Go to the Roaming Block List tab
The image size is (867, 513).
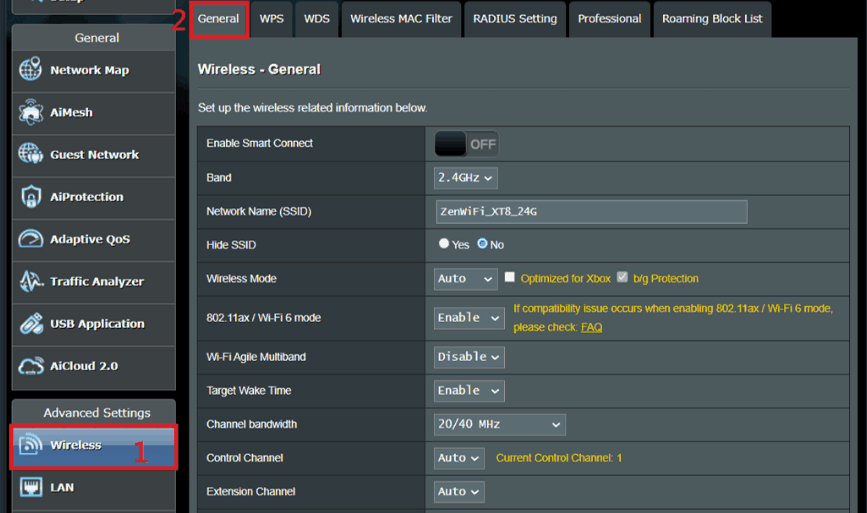(711, 19)
